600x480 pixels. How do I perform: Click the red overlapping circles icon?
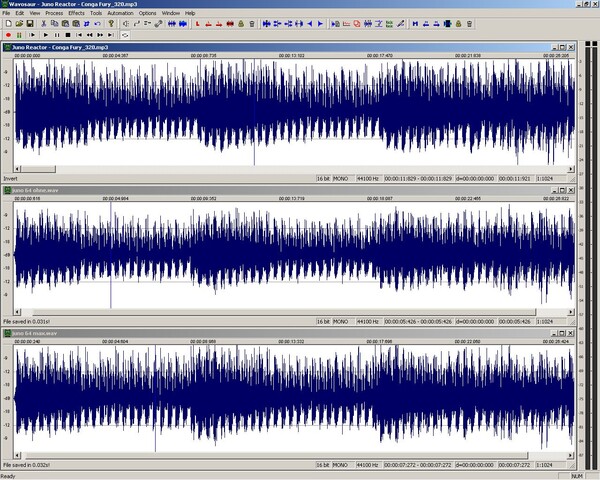click(x=357, y=24)
